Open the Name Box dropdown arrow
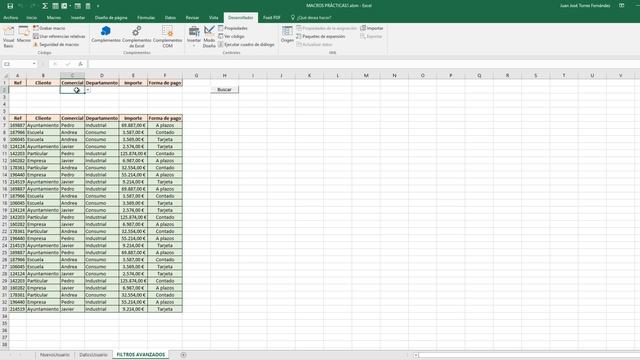The image size is (640, 360). pos(34,64)
